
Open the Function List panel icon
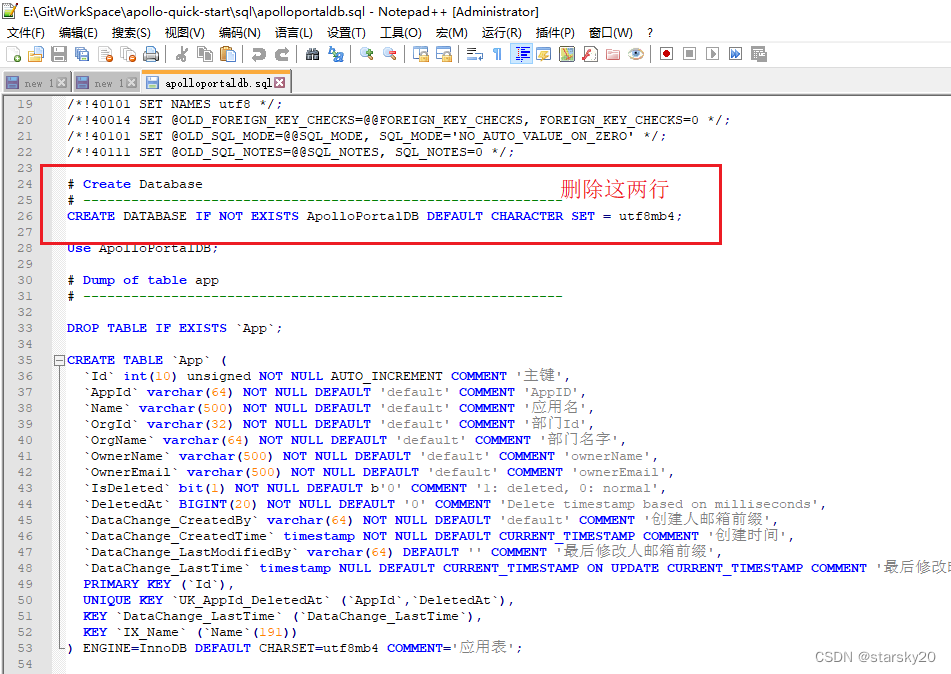590,55
